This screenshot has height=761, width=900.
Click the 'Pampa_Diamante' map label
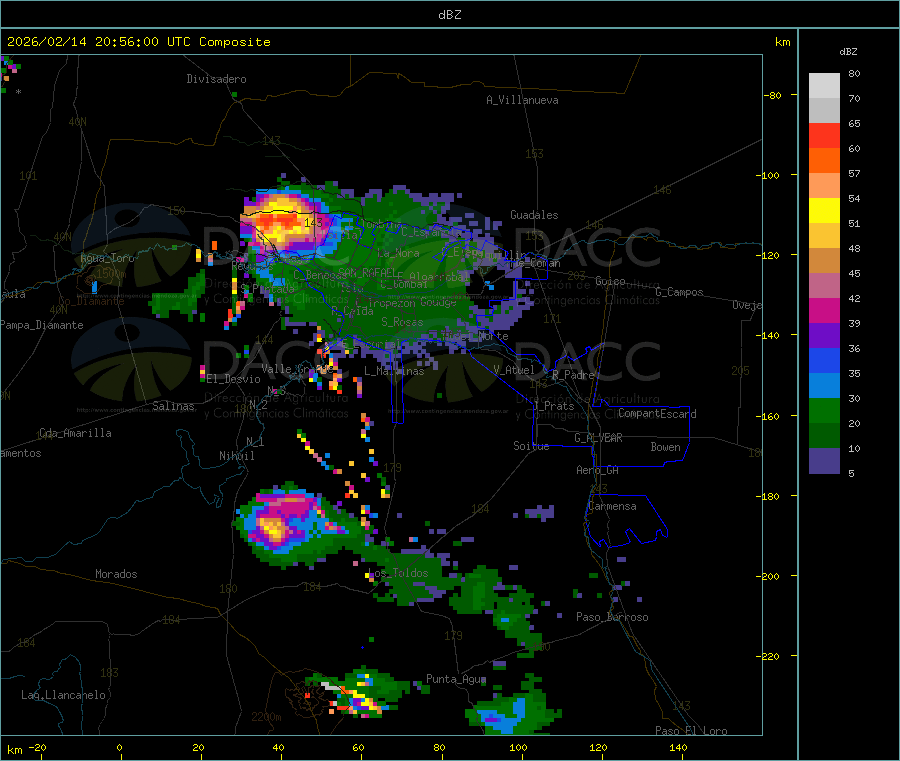coord(42,325)
